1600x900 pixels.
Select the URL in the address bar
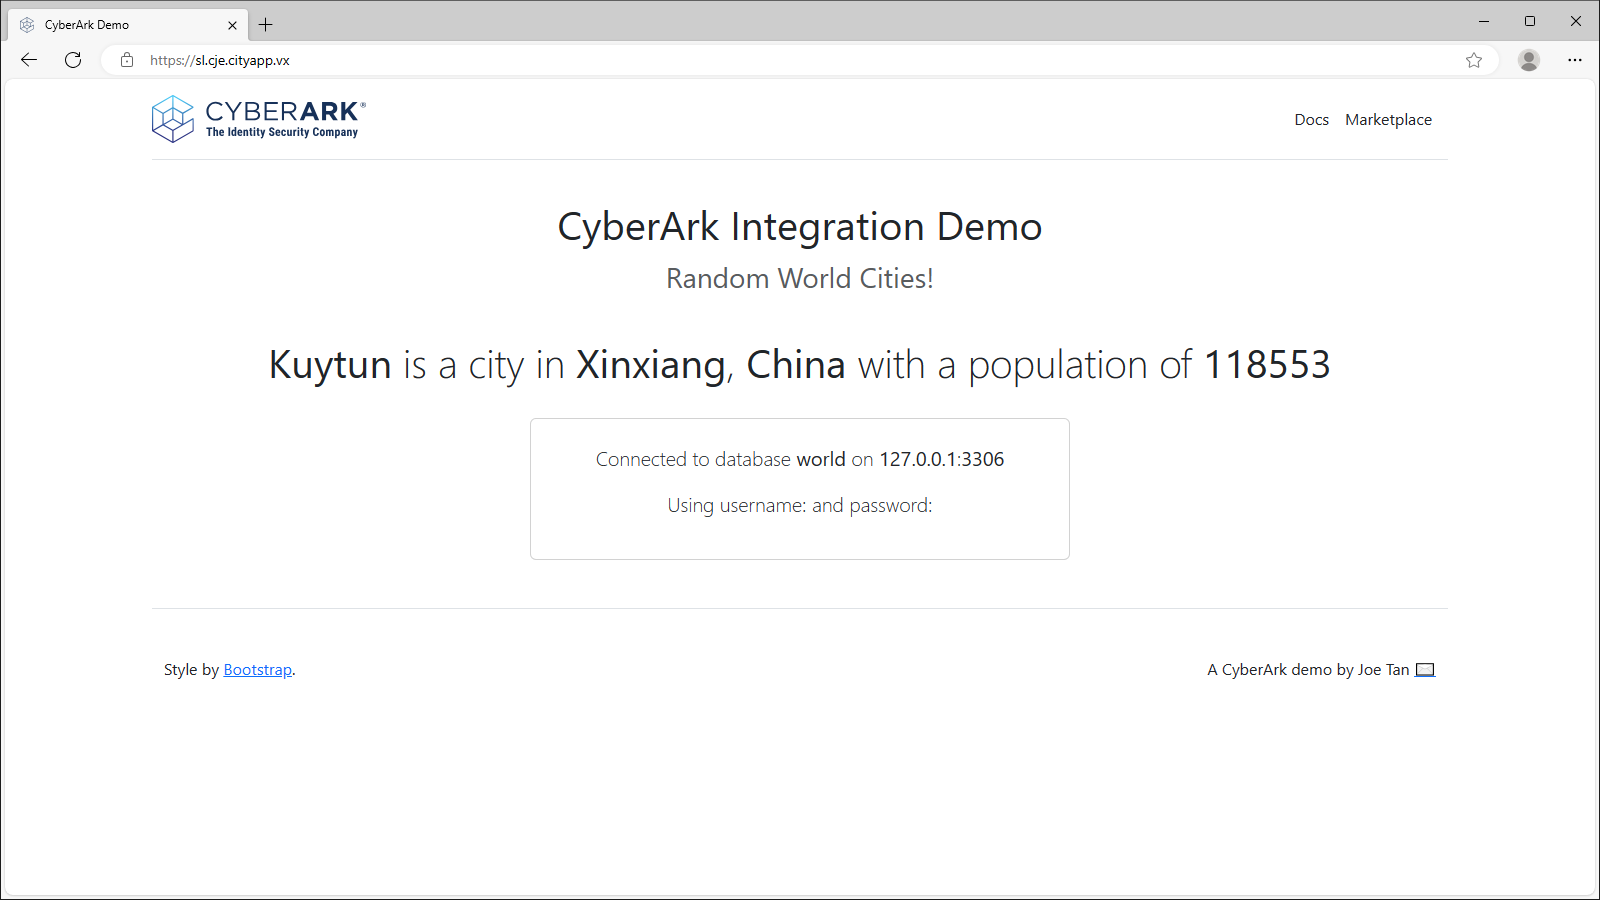pos(220,60)
